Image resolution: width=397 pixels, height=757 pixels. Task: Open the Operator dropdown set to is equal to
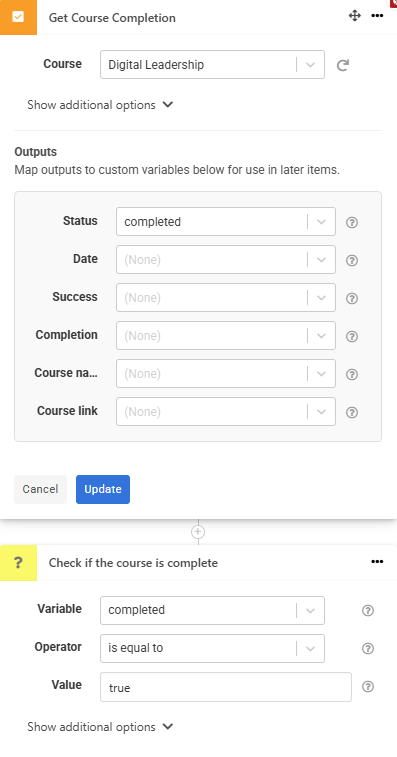(213, 648)
